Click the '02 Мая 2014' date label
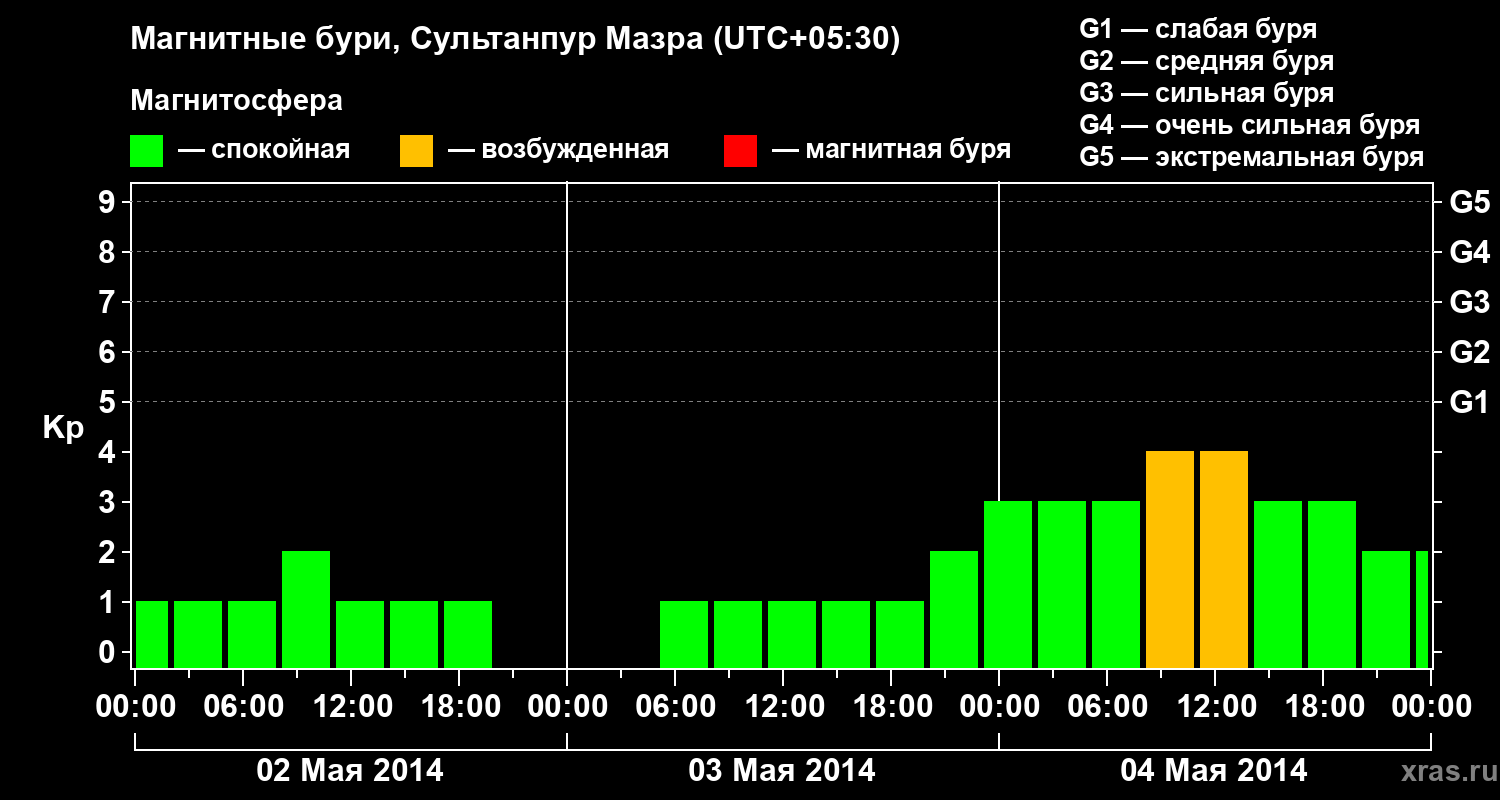The width and height of the screenshot is (1500, 800). [x=350, y=770]
